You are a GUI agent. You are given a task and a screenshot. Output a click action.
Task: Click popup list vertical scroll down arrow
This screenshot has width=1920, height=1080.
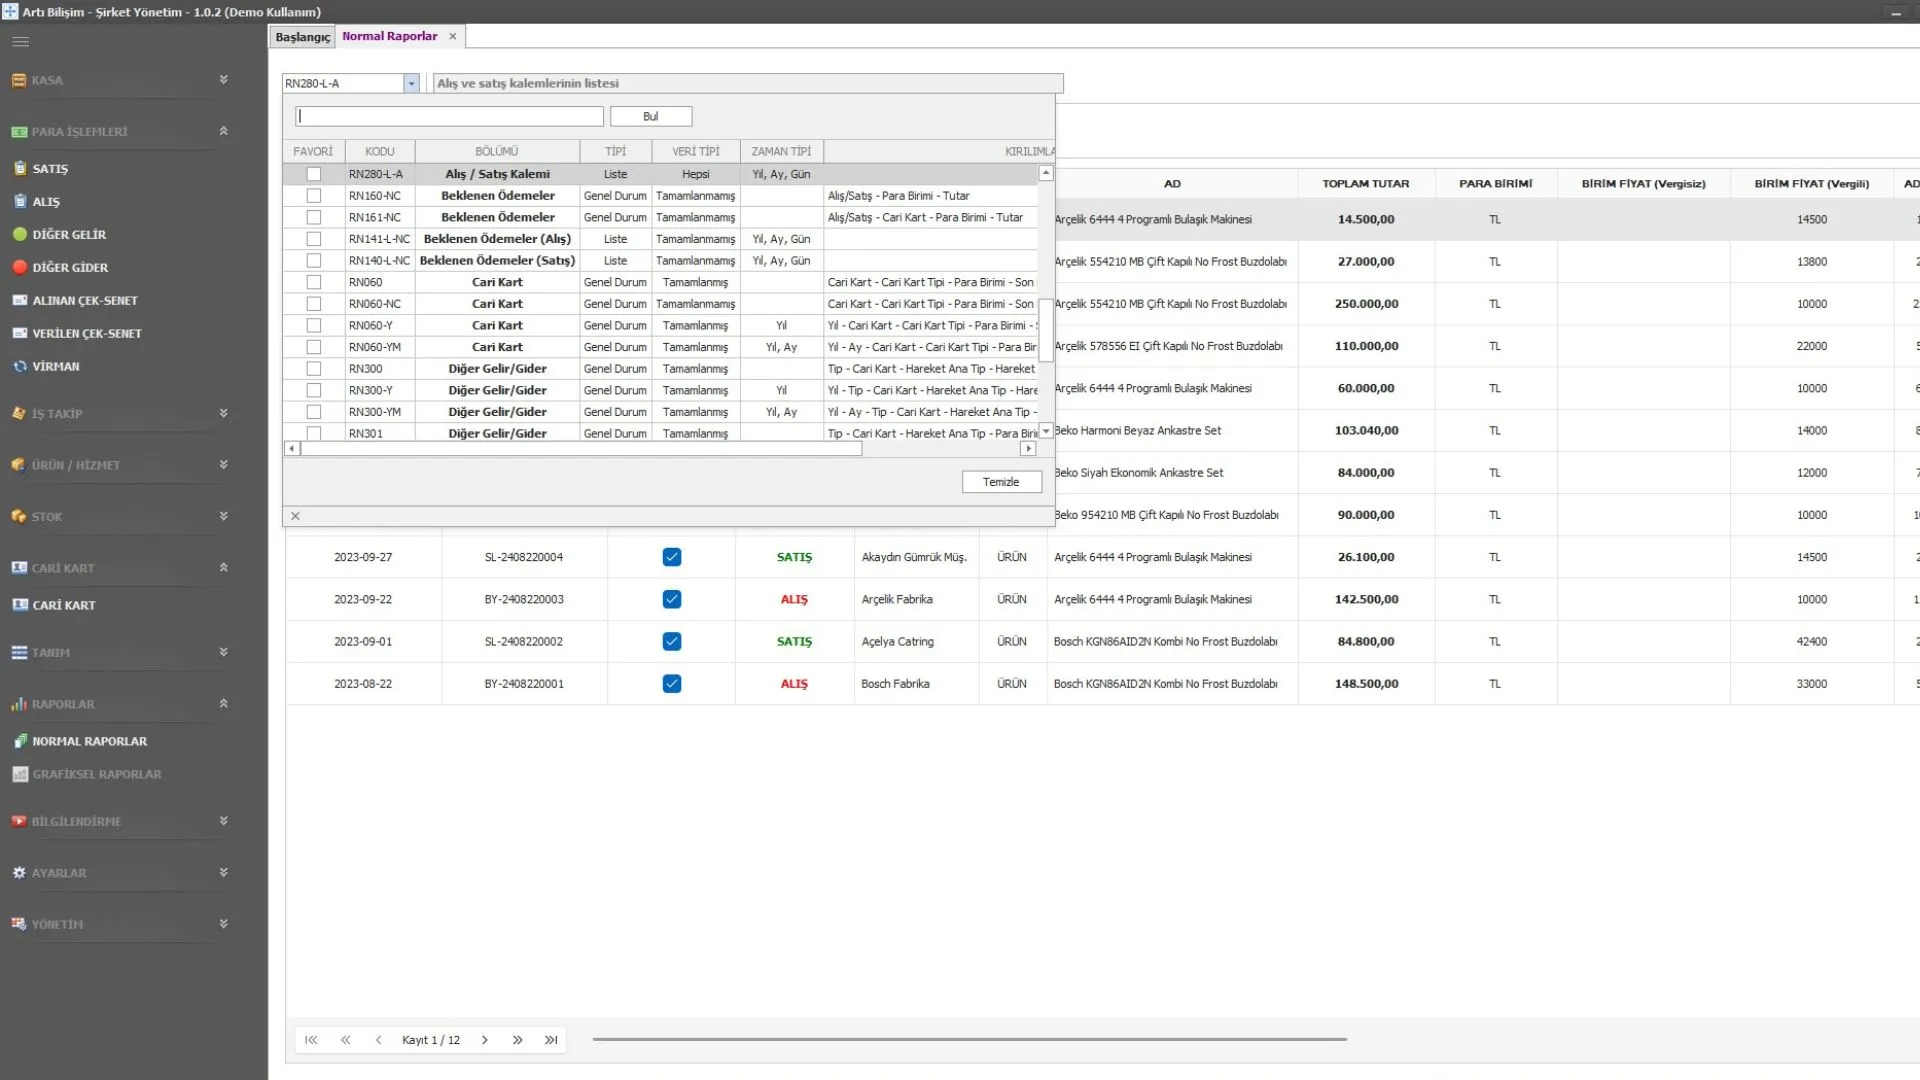[1046, 432]
